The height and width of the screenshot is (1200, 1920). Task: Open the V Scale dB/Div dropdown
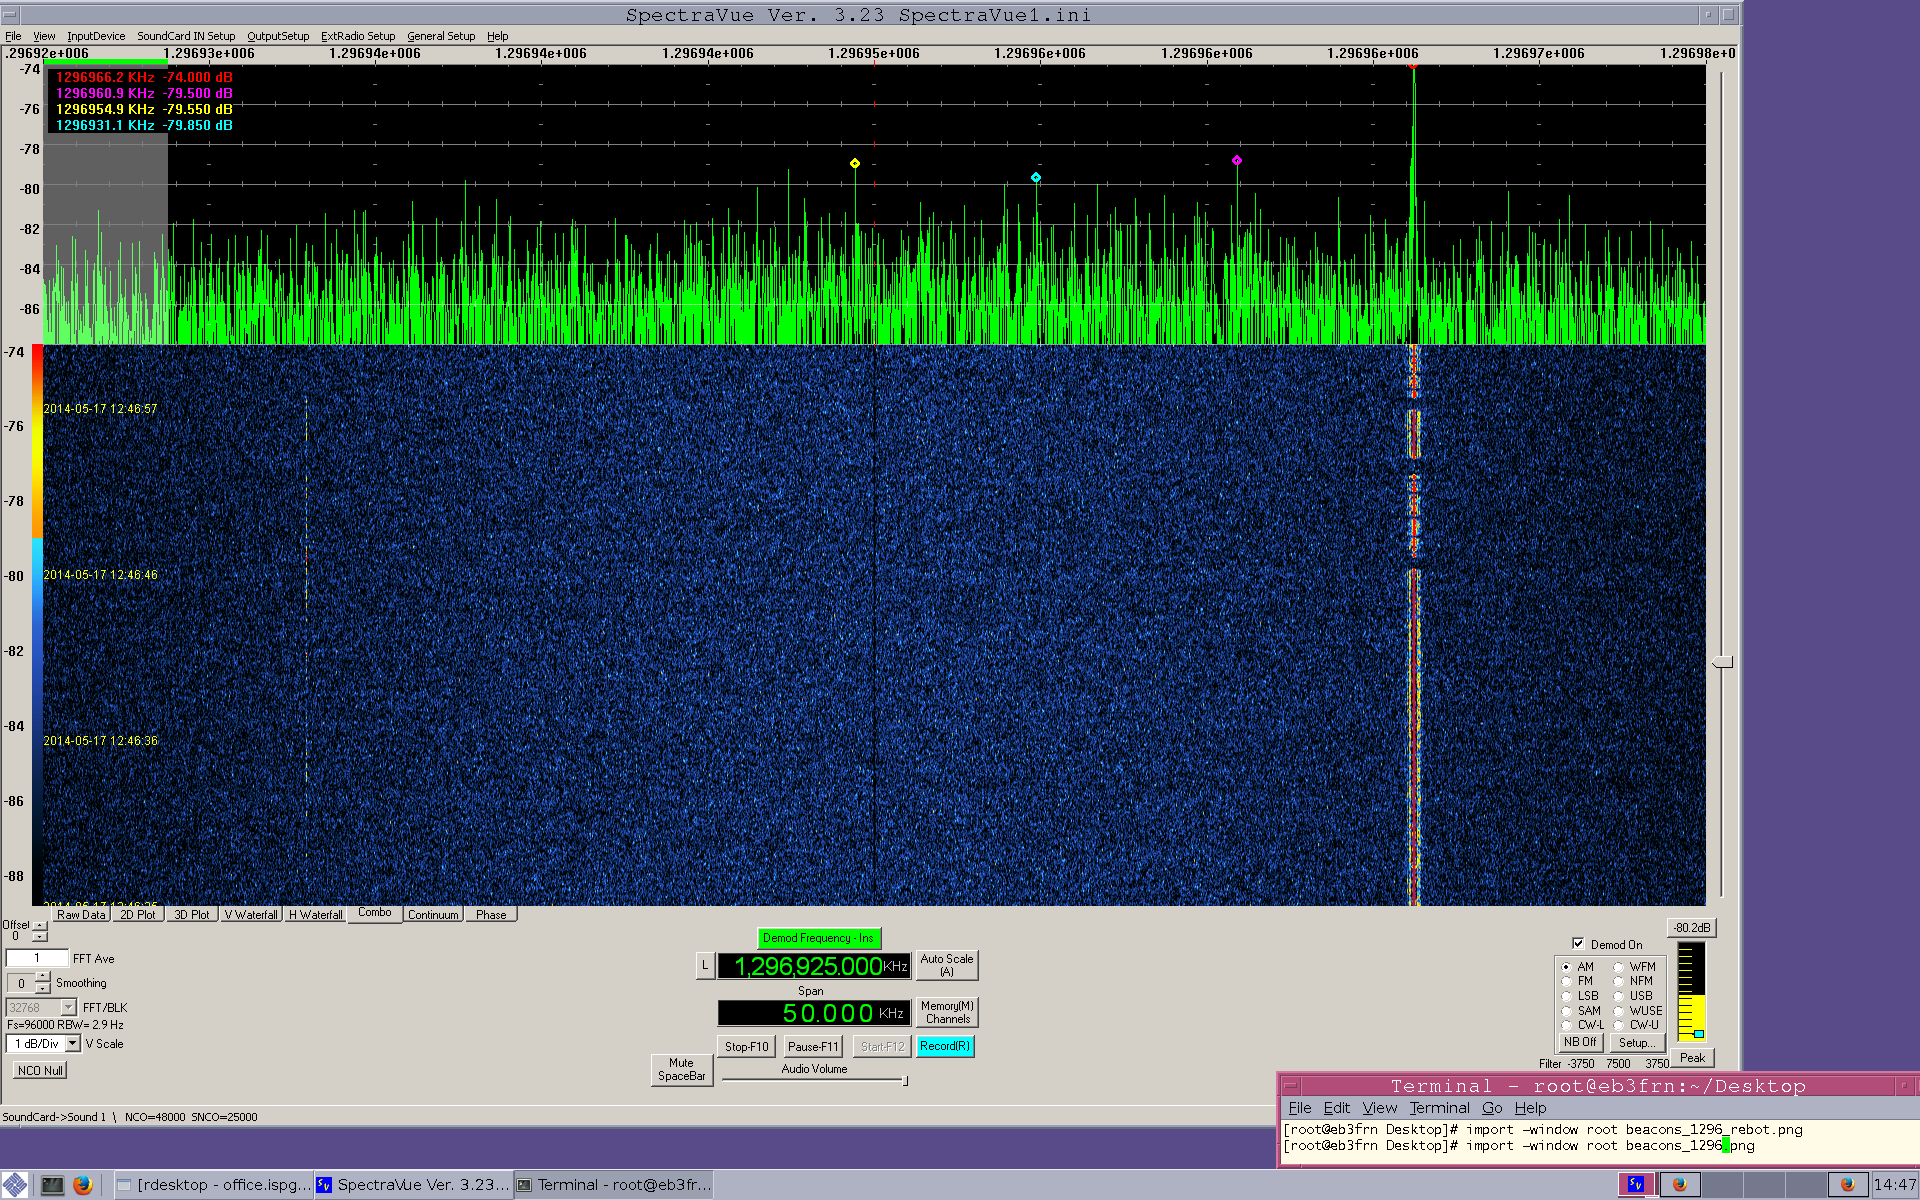pyautogui.click(x=72, y=1043)
